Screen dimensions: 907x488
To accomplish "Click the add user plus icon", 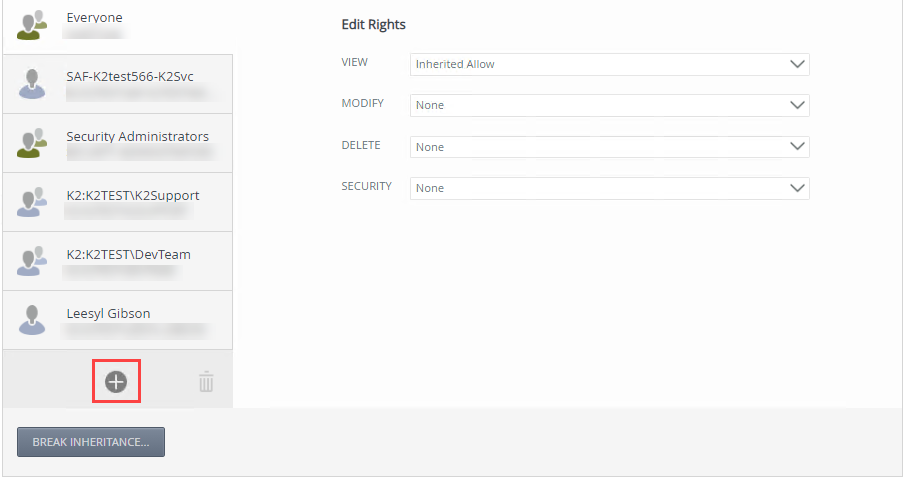I will coord(116,381).
